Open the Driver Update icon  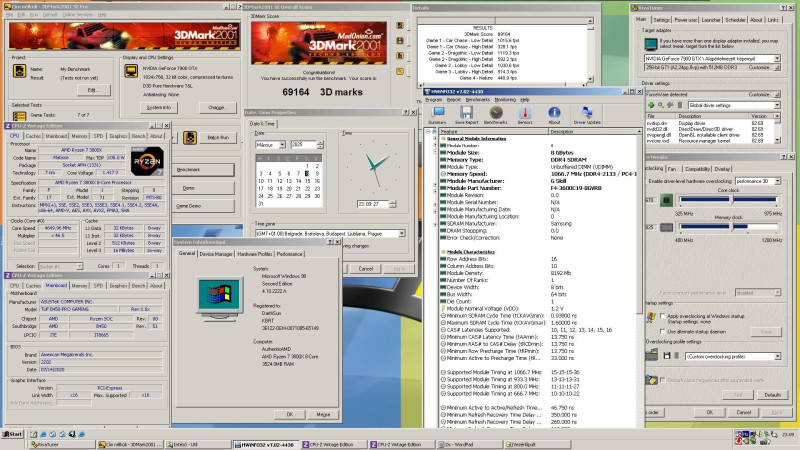pyautogui.click(x=588, y=114)
